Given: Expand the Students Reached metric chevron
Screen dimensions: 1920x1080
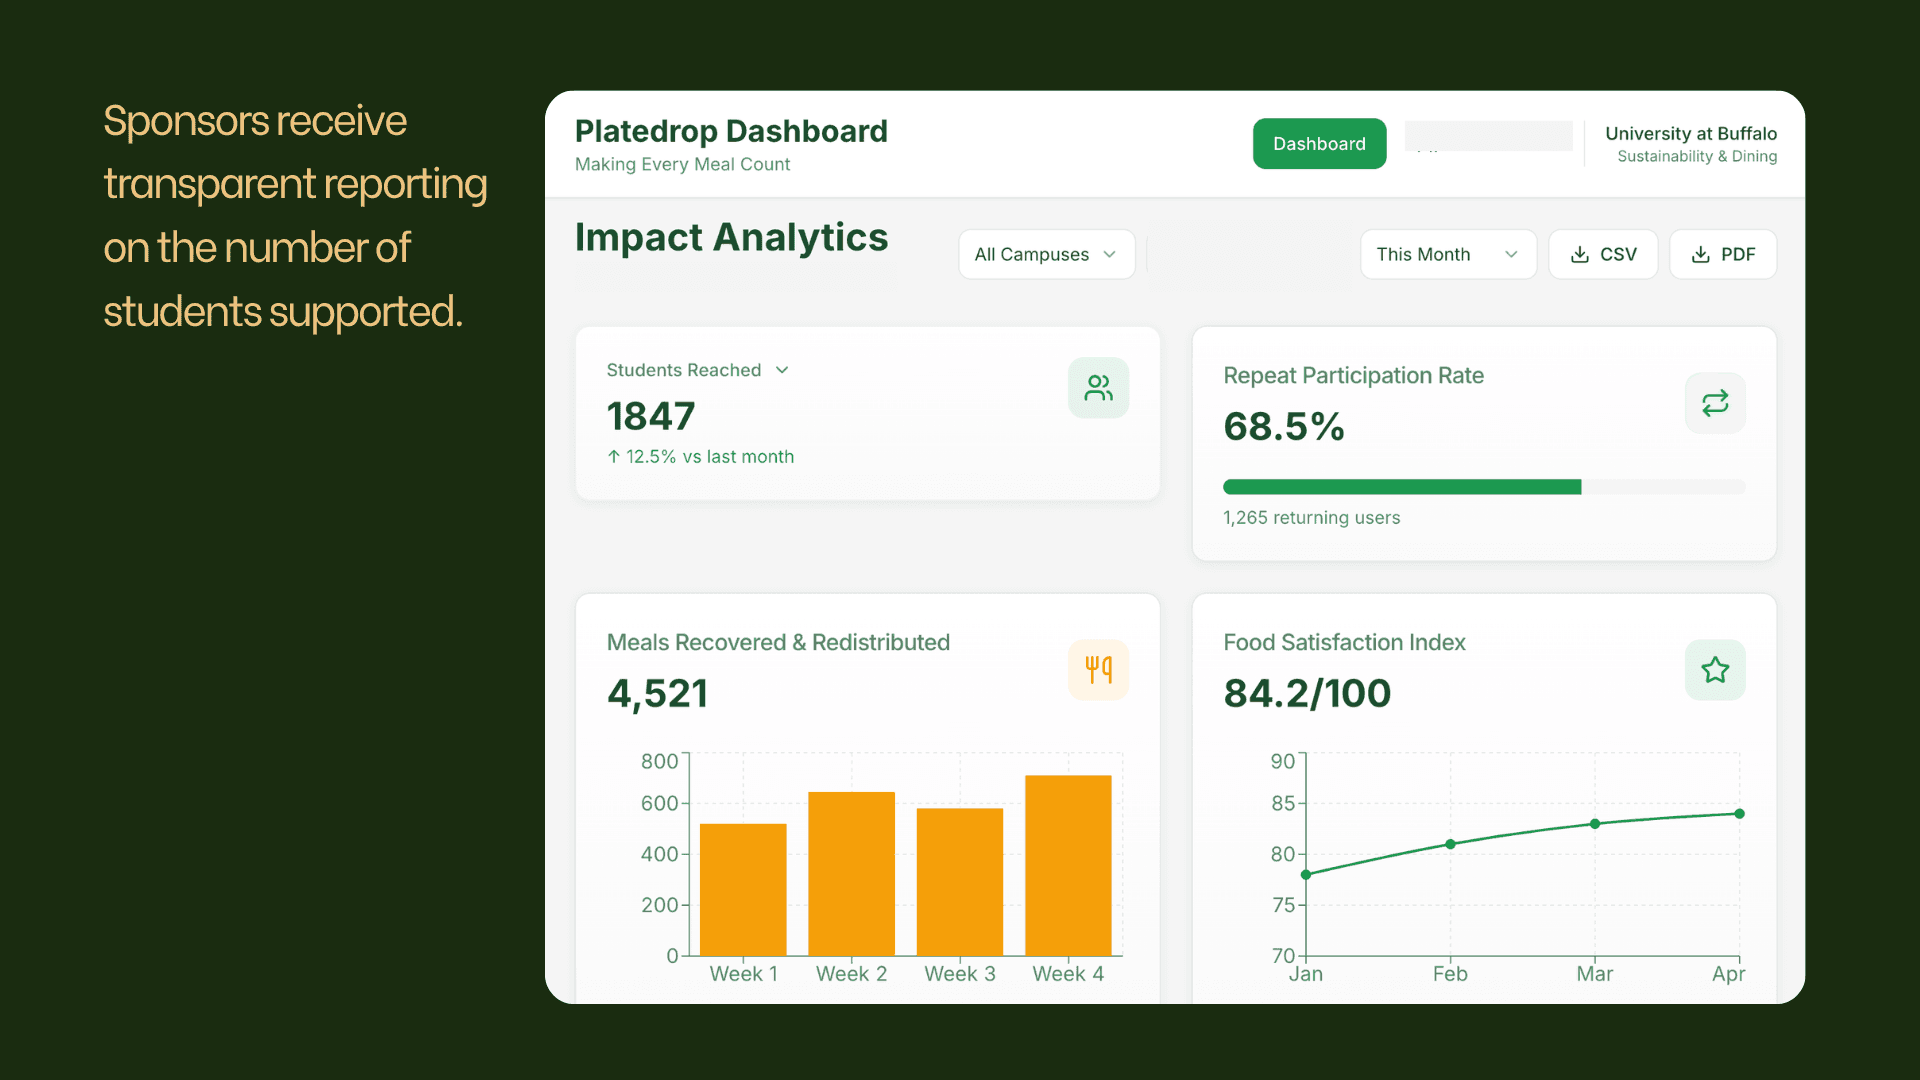Looking at the screenshot, I should pyautogui.click(x=782, y=370).
